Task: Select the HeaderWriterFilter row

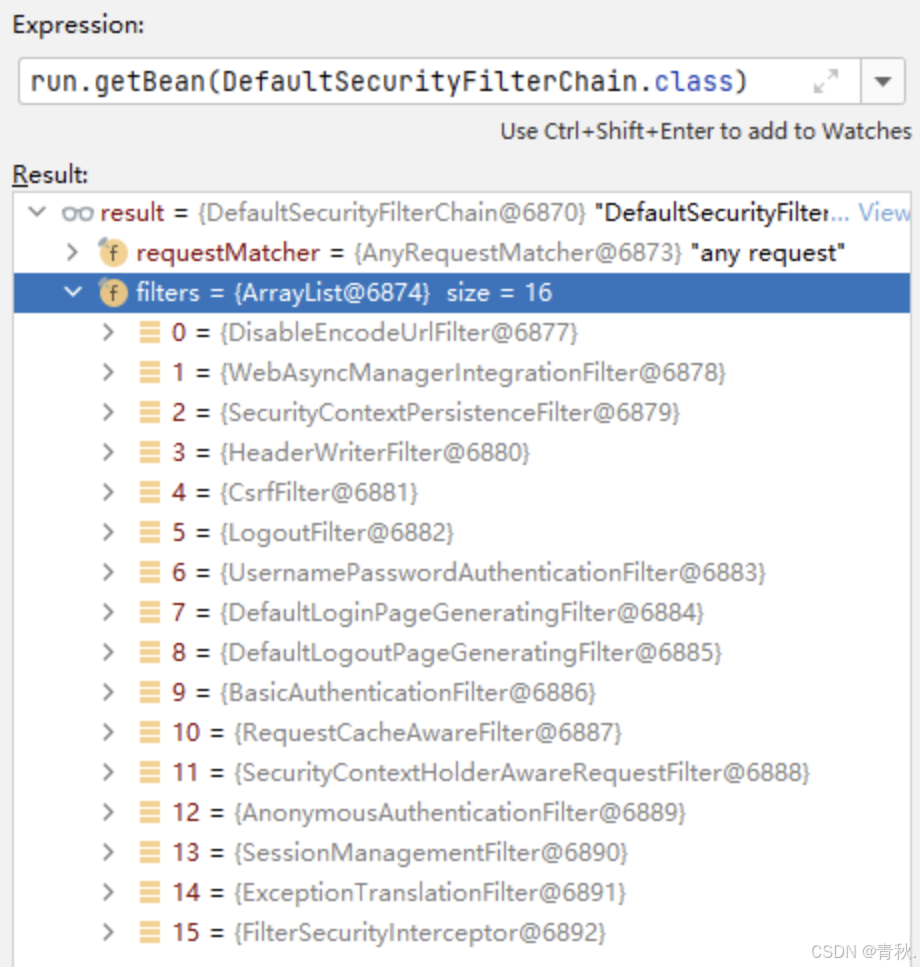Action: click(375, 453)
